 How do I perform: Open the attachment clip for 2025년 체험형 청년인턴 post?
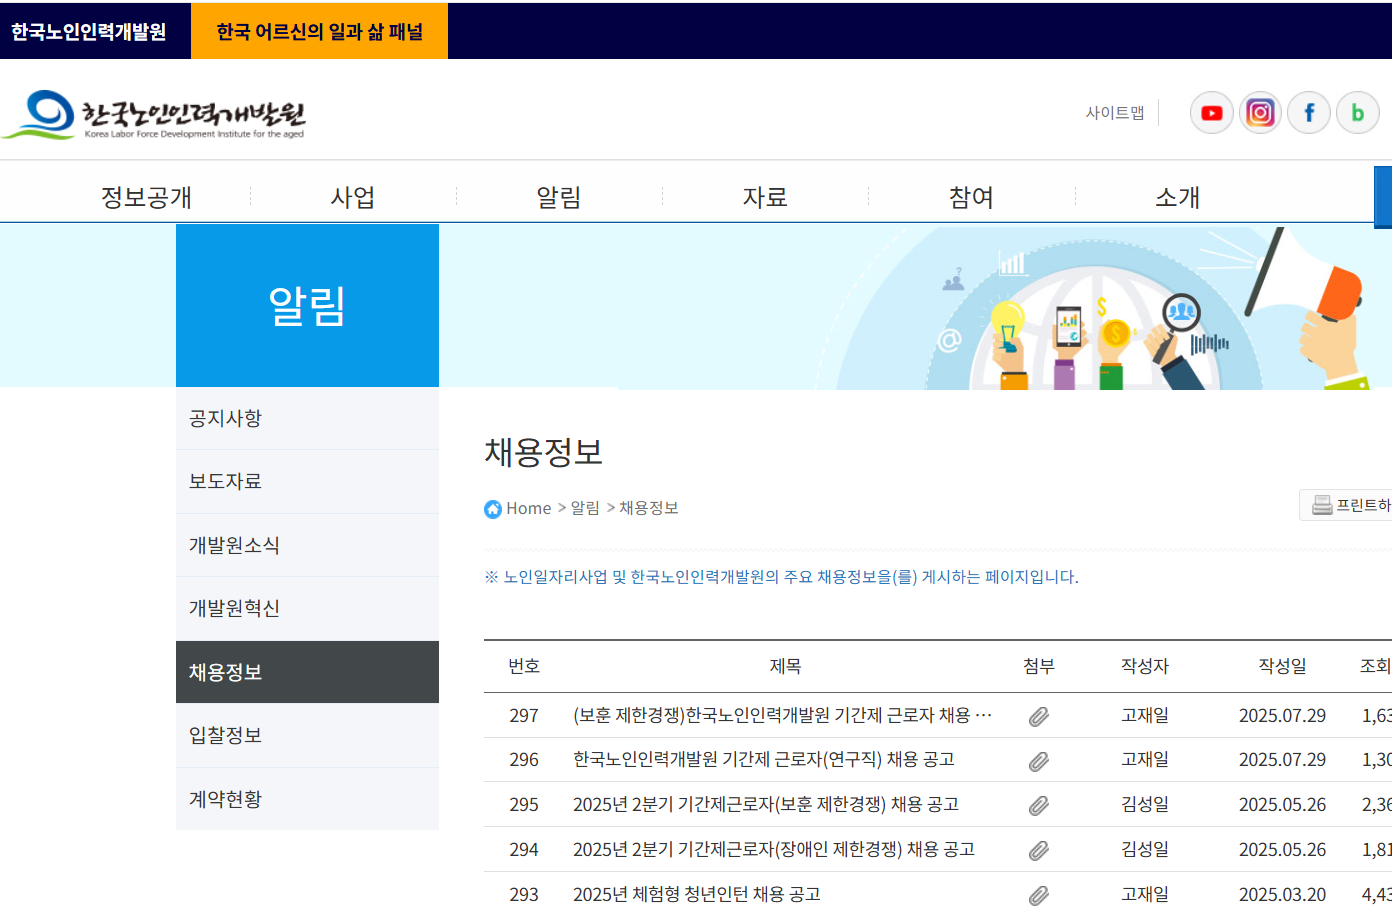[x=1038, y=893]
